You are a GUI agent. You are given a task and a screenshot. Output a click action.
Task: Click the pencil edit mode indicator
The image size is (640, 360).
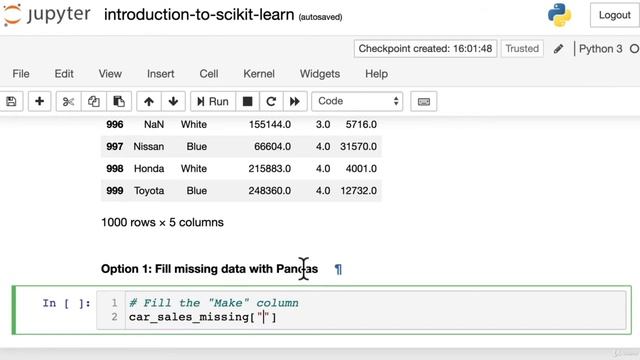click(x=558, y=49)
